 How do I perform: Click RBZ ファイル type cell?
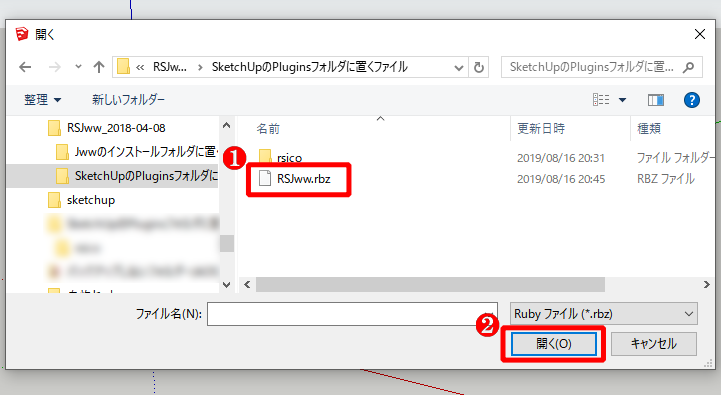click(665, 179)
